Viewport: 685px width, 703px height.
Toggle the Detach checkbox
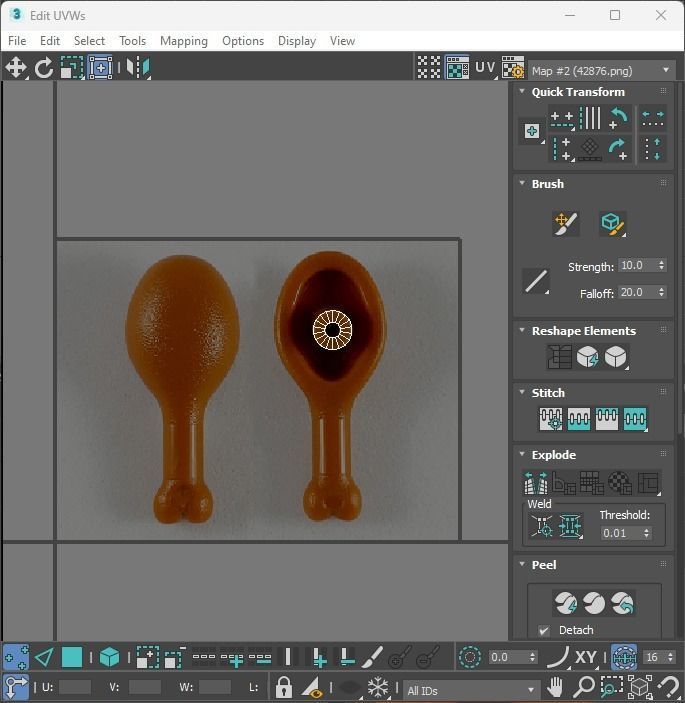point(544,630)
